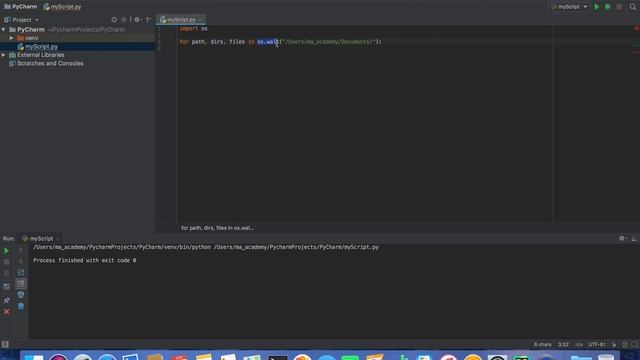Click the gray stop square in top toolbar
The image size is (640, 360).
(x=619, y=7)
